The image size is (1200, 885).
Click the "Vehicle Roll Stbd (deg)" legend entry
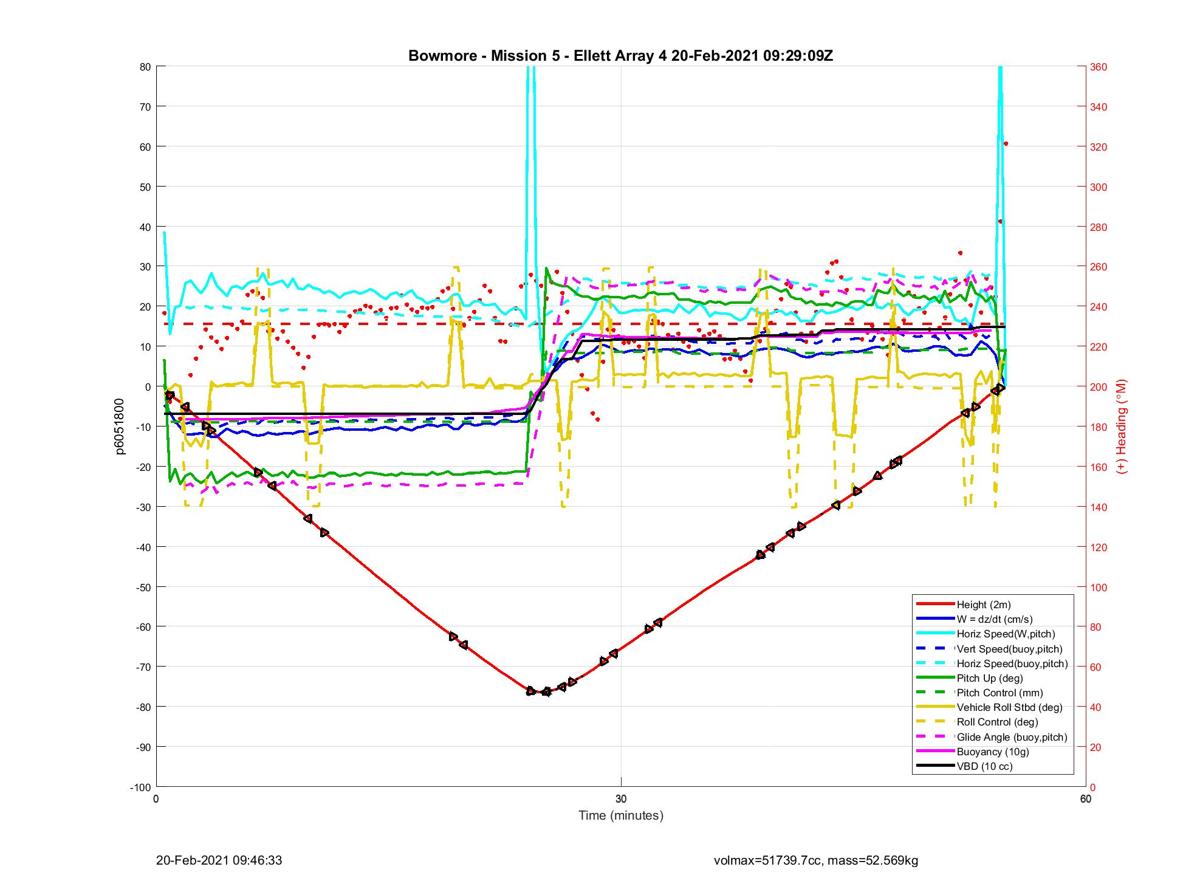(x=1010, y=708)
